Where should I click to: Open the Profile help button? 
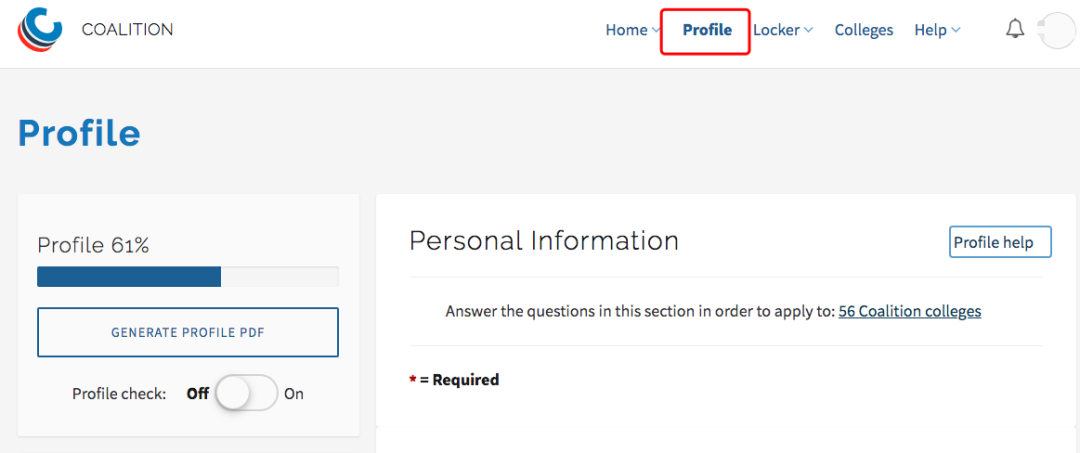(x=1000, y=242)
